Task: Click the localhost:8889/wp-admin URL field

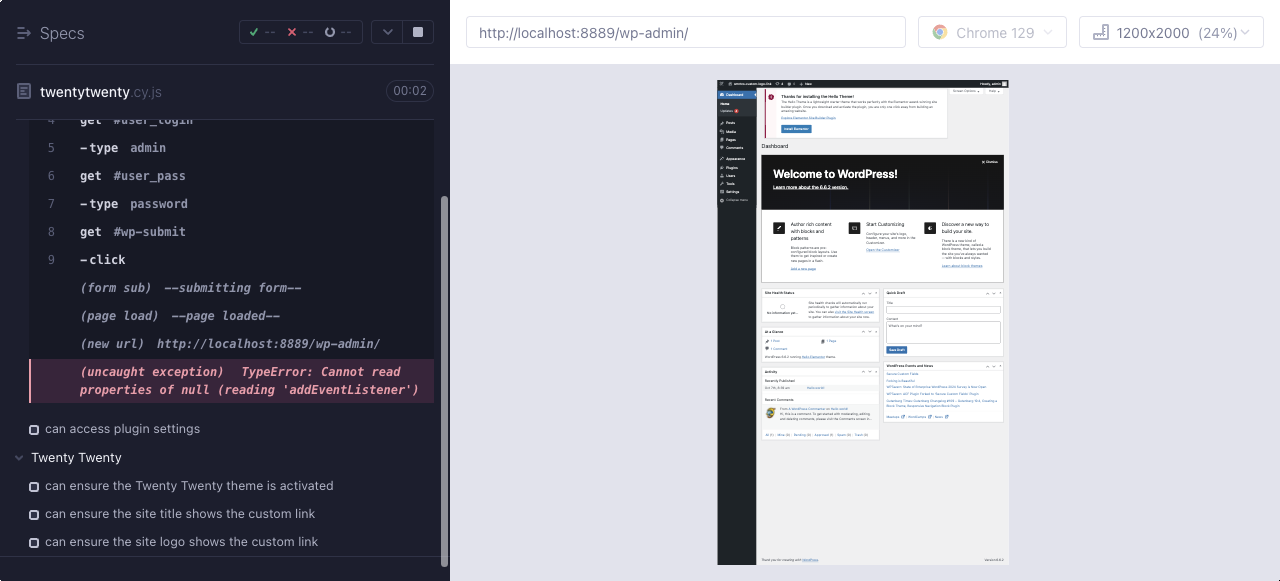Action: (685, 32)
